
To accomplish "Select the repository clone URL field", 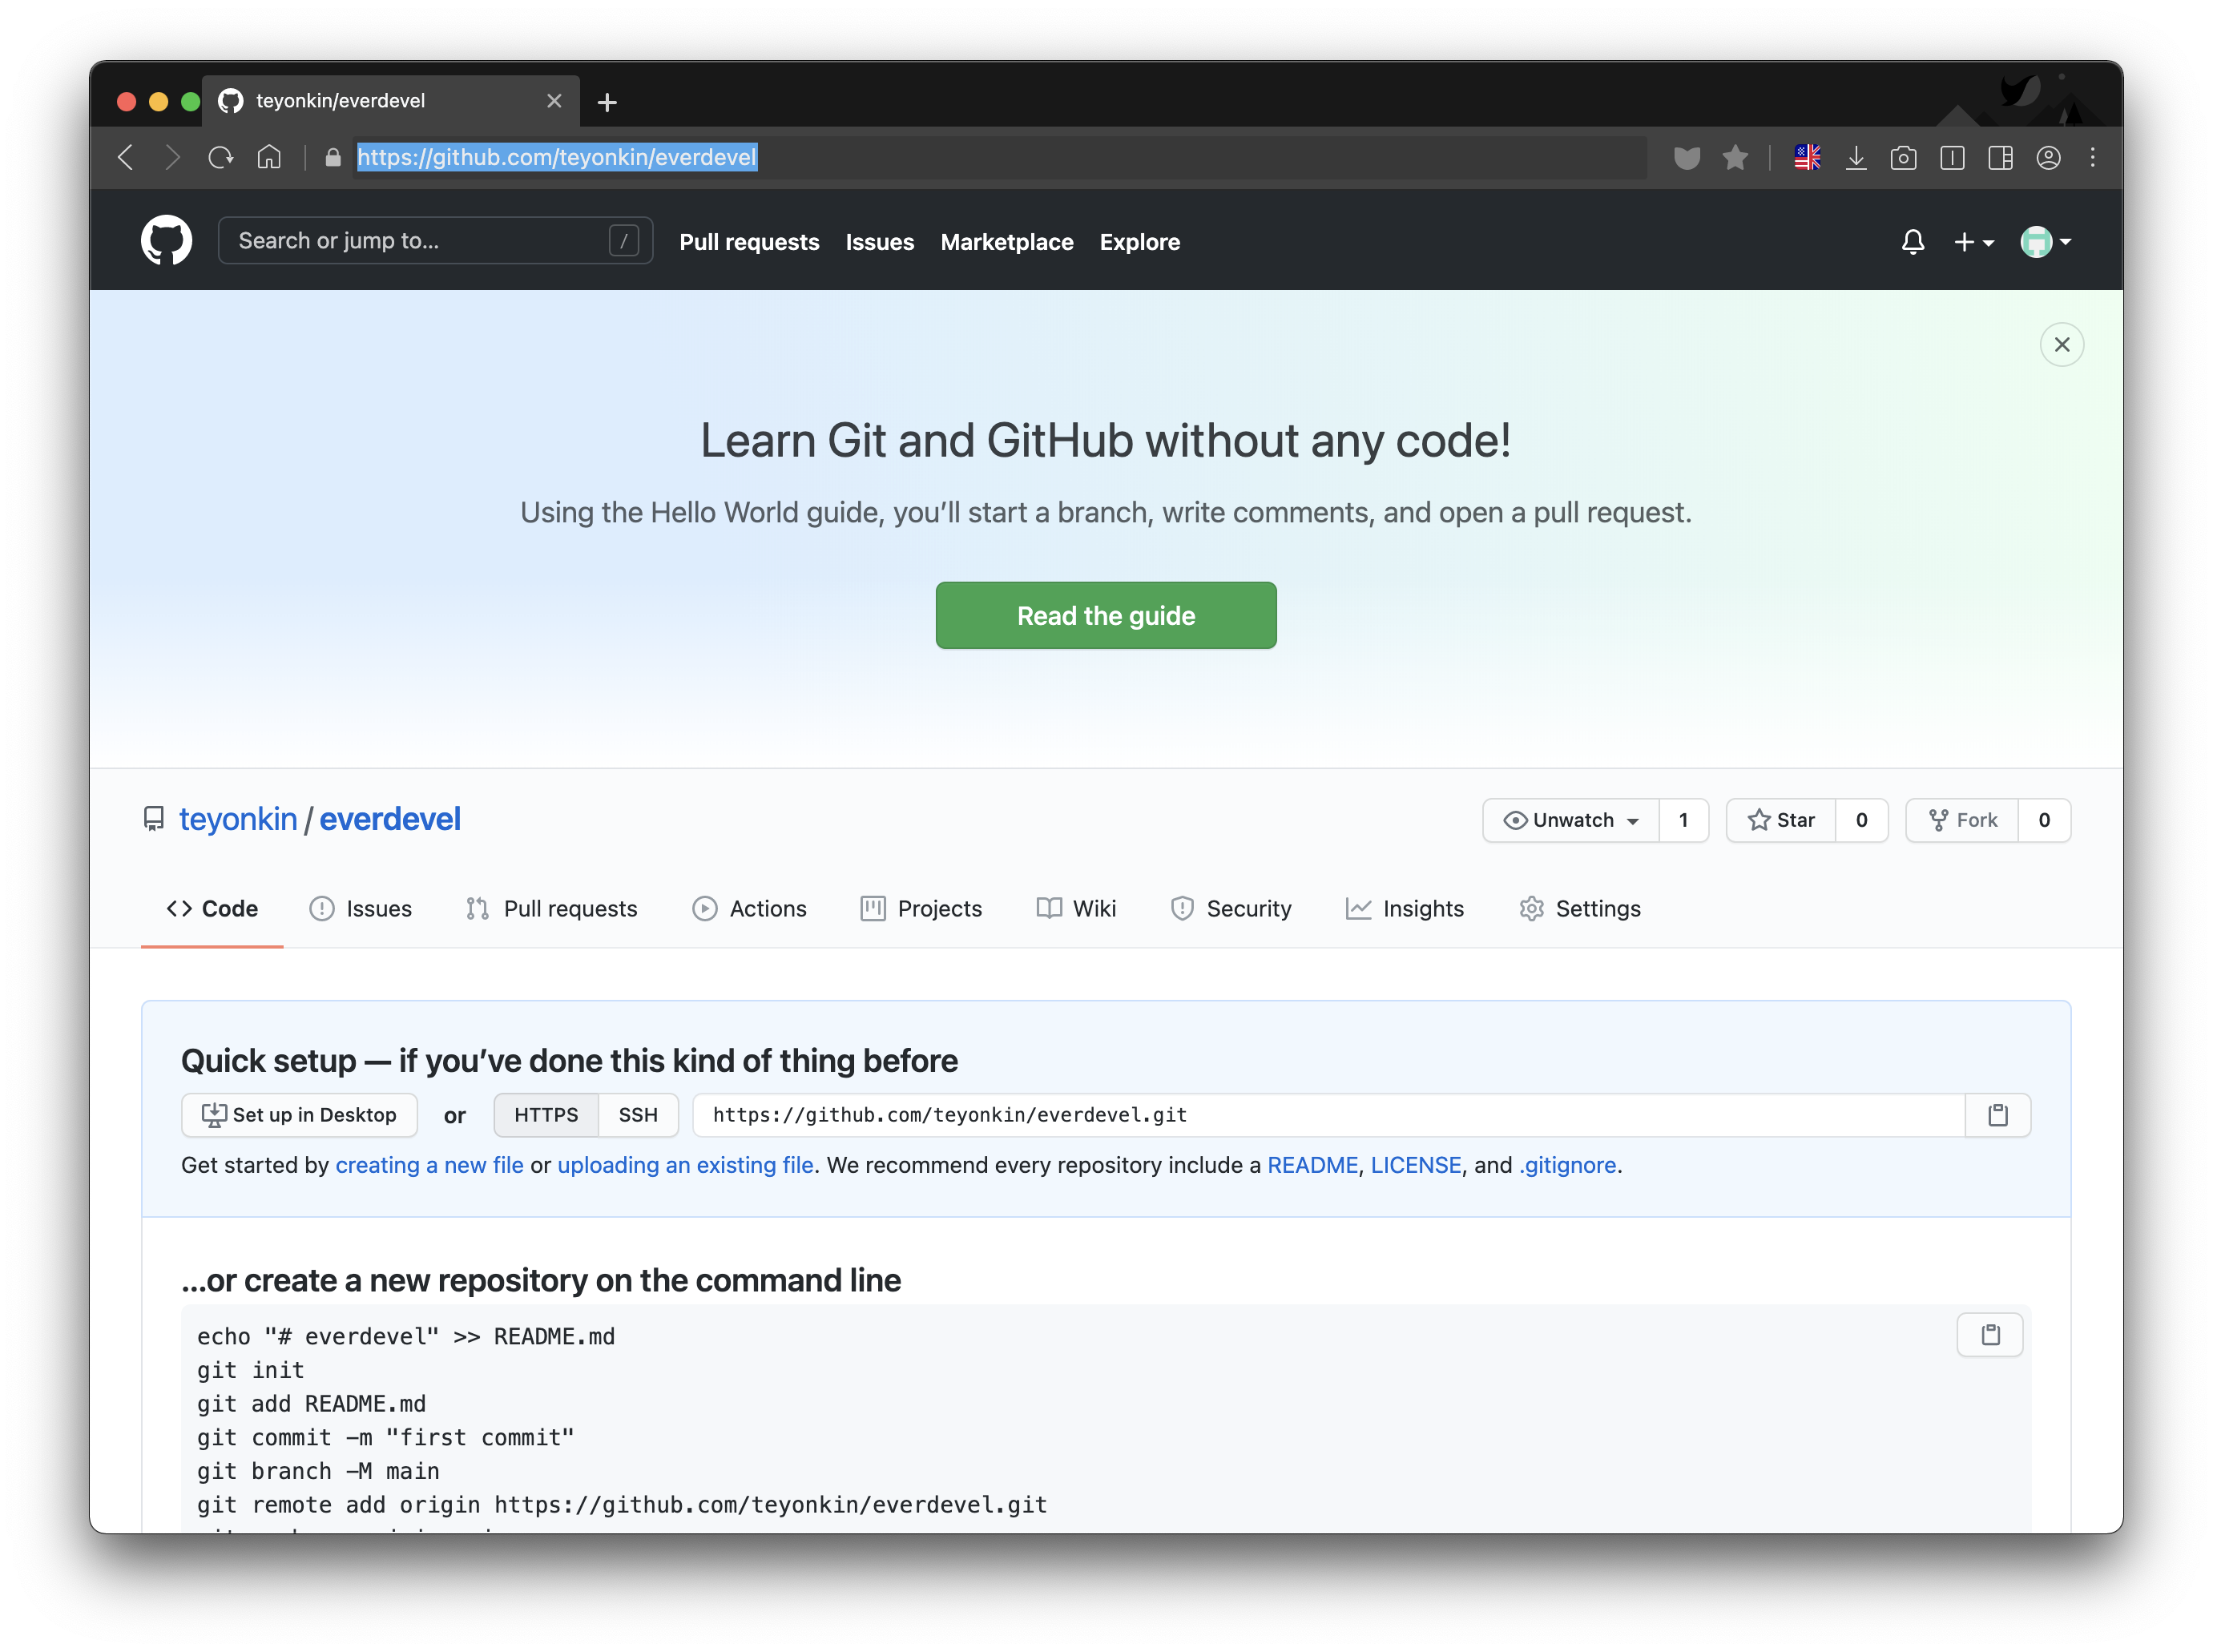I will click(1328, 1115).
